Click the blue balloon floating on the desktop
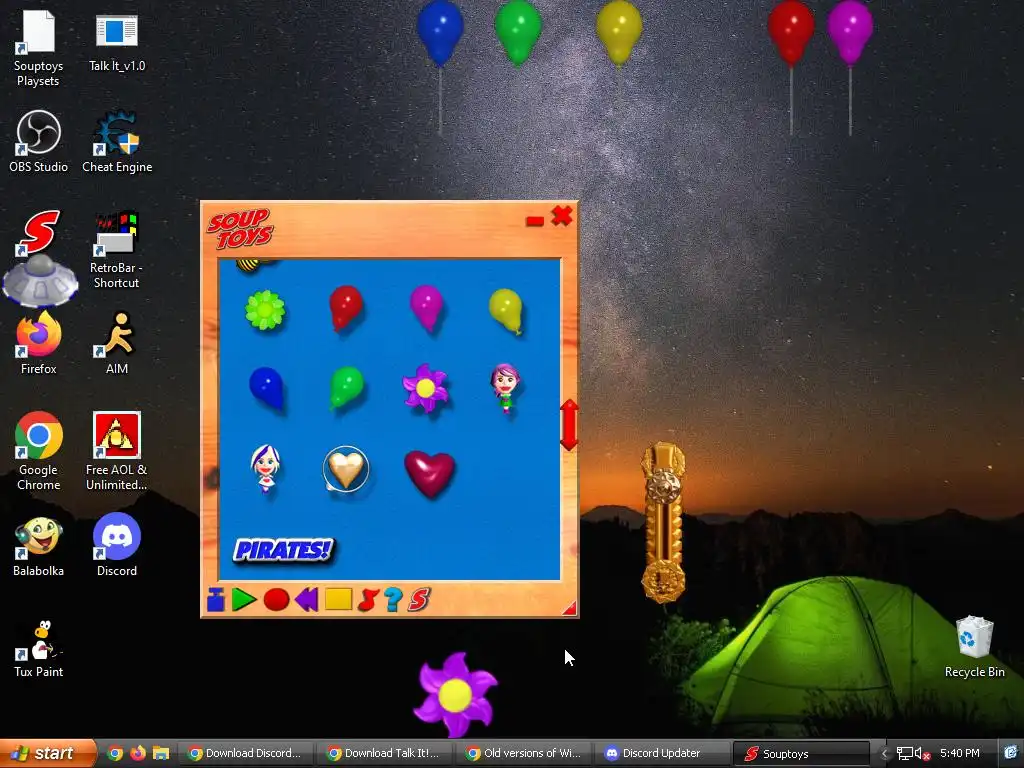Screen dimensions: 1024x768 440,33
